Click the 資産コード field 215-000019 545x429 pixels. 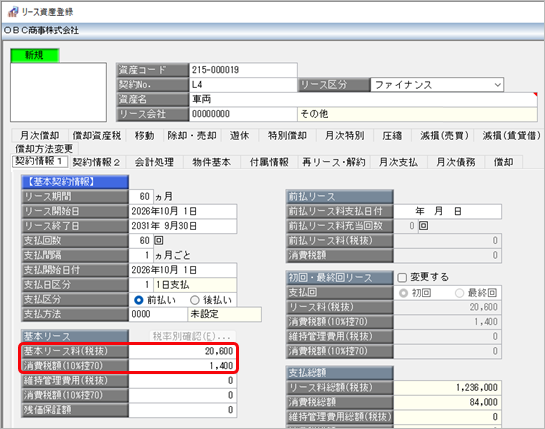coord(243,70)
